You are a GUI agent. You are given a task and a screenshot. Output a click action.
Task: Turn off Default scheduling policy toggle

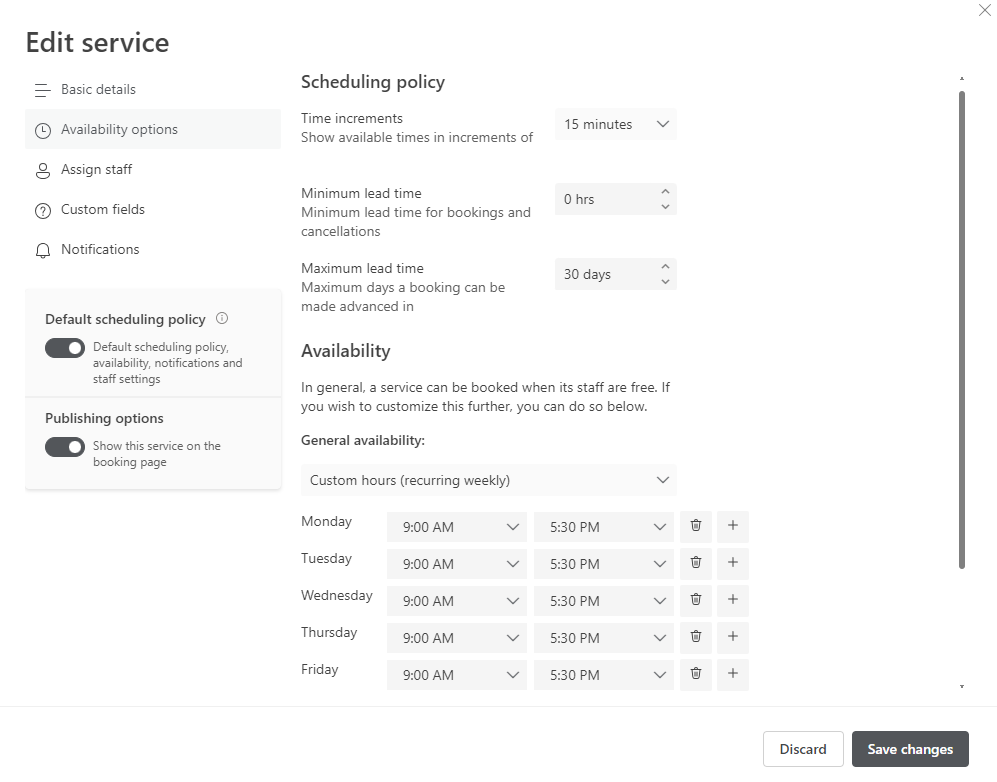click(x=65, y=348)
